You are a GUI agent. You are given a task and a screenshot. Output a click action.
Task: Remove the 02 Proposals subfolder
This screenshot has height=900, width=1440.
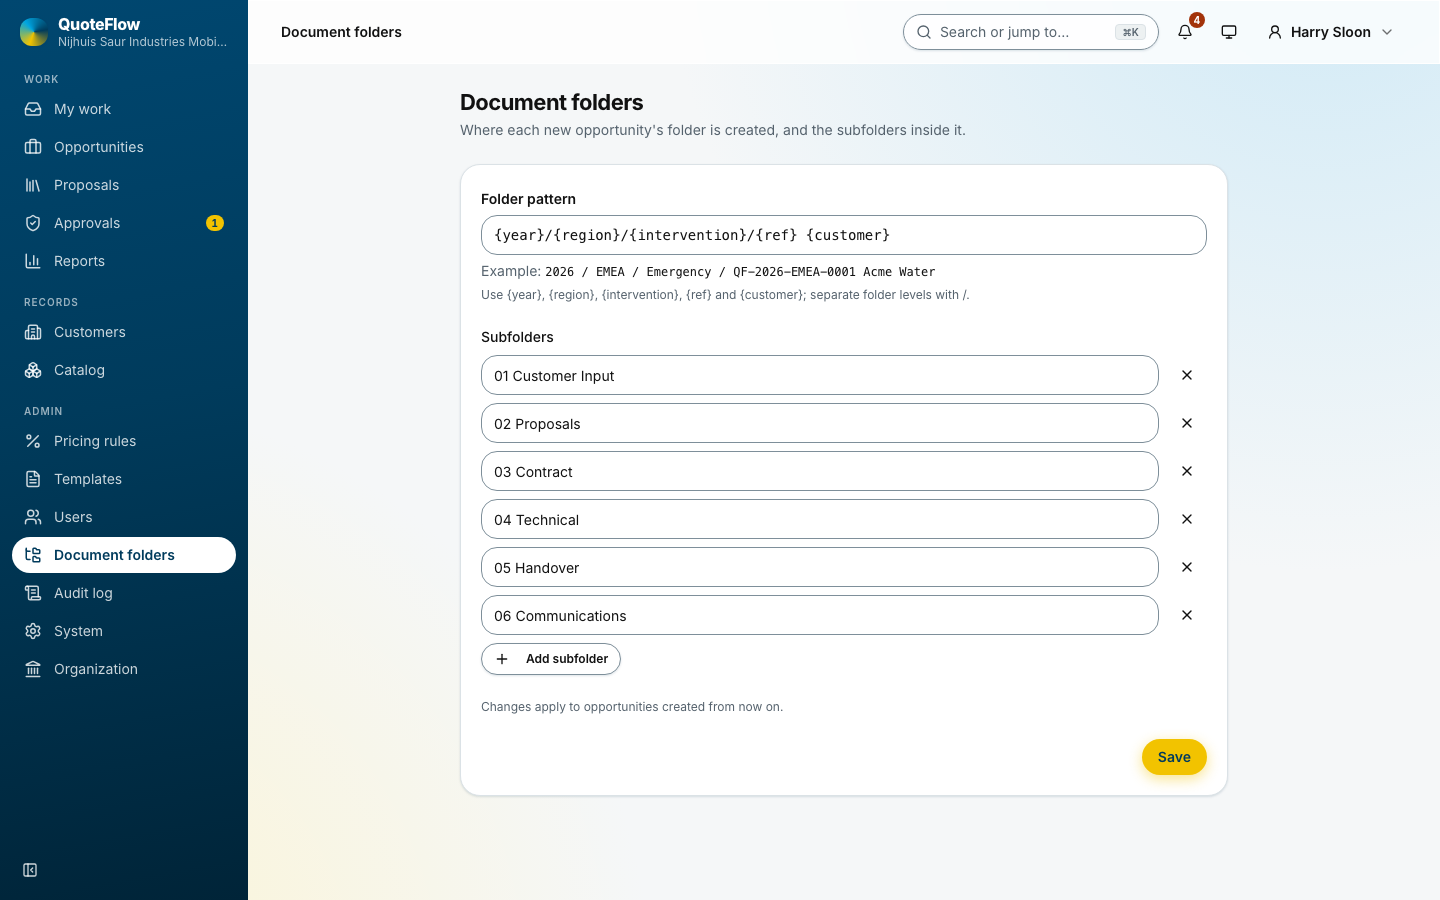click(1187, 423)
